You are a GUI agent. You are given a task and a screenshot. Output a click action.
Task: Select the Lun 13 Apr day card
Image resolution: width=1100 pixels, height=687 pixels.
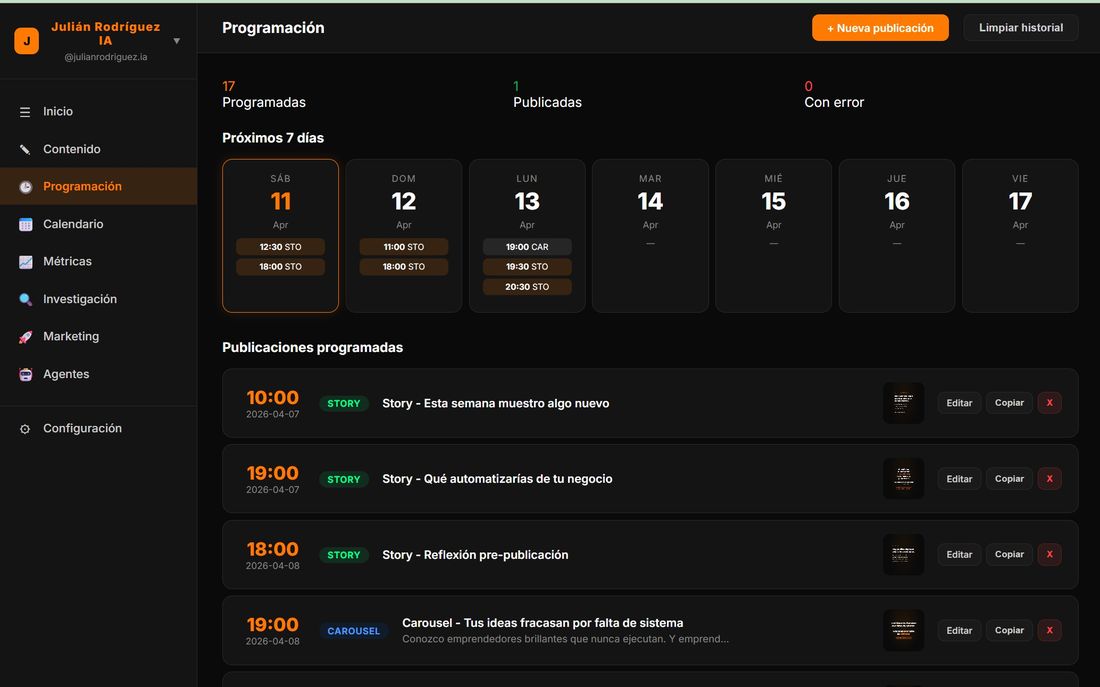527,236
